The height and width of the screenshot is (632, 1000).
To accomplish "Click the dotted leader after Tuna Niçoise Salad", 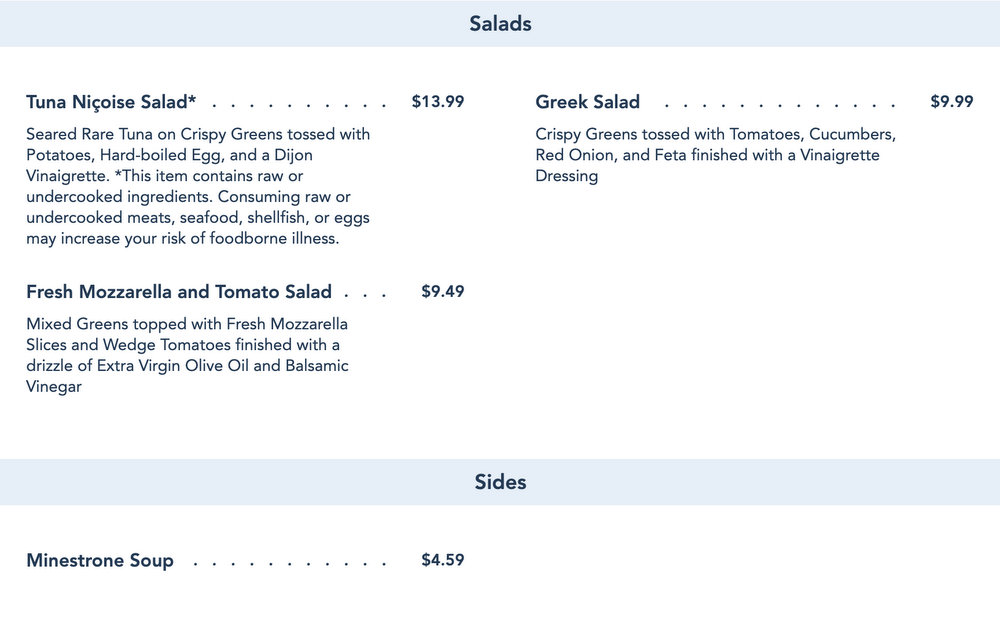I will point(300,104).
